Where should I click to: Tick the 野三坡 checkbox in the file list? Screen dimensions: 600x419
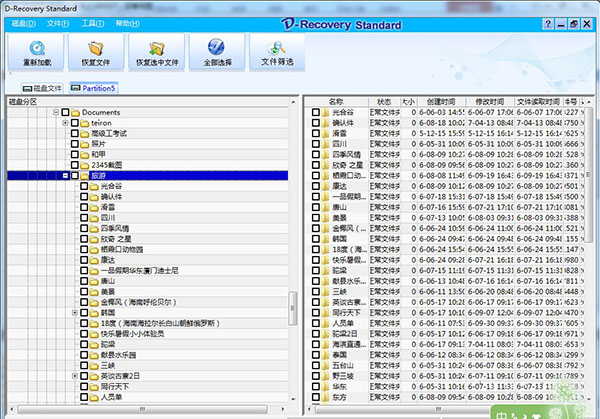click(x=316, y=376)
